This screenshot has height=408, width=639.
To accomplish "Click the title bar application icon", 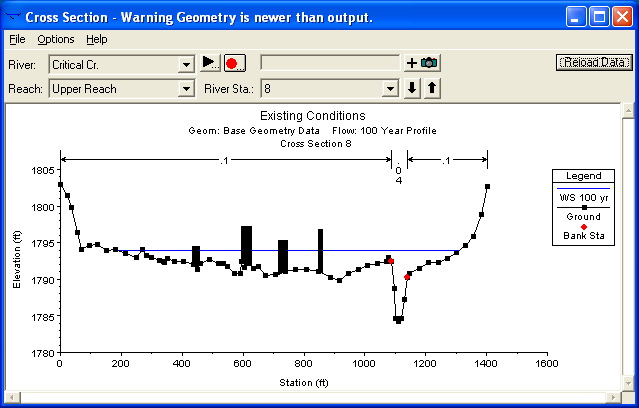I will (13, 16).
